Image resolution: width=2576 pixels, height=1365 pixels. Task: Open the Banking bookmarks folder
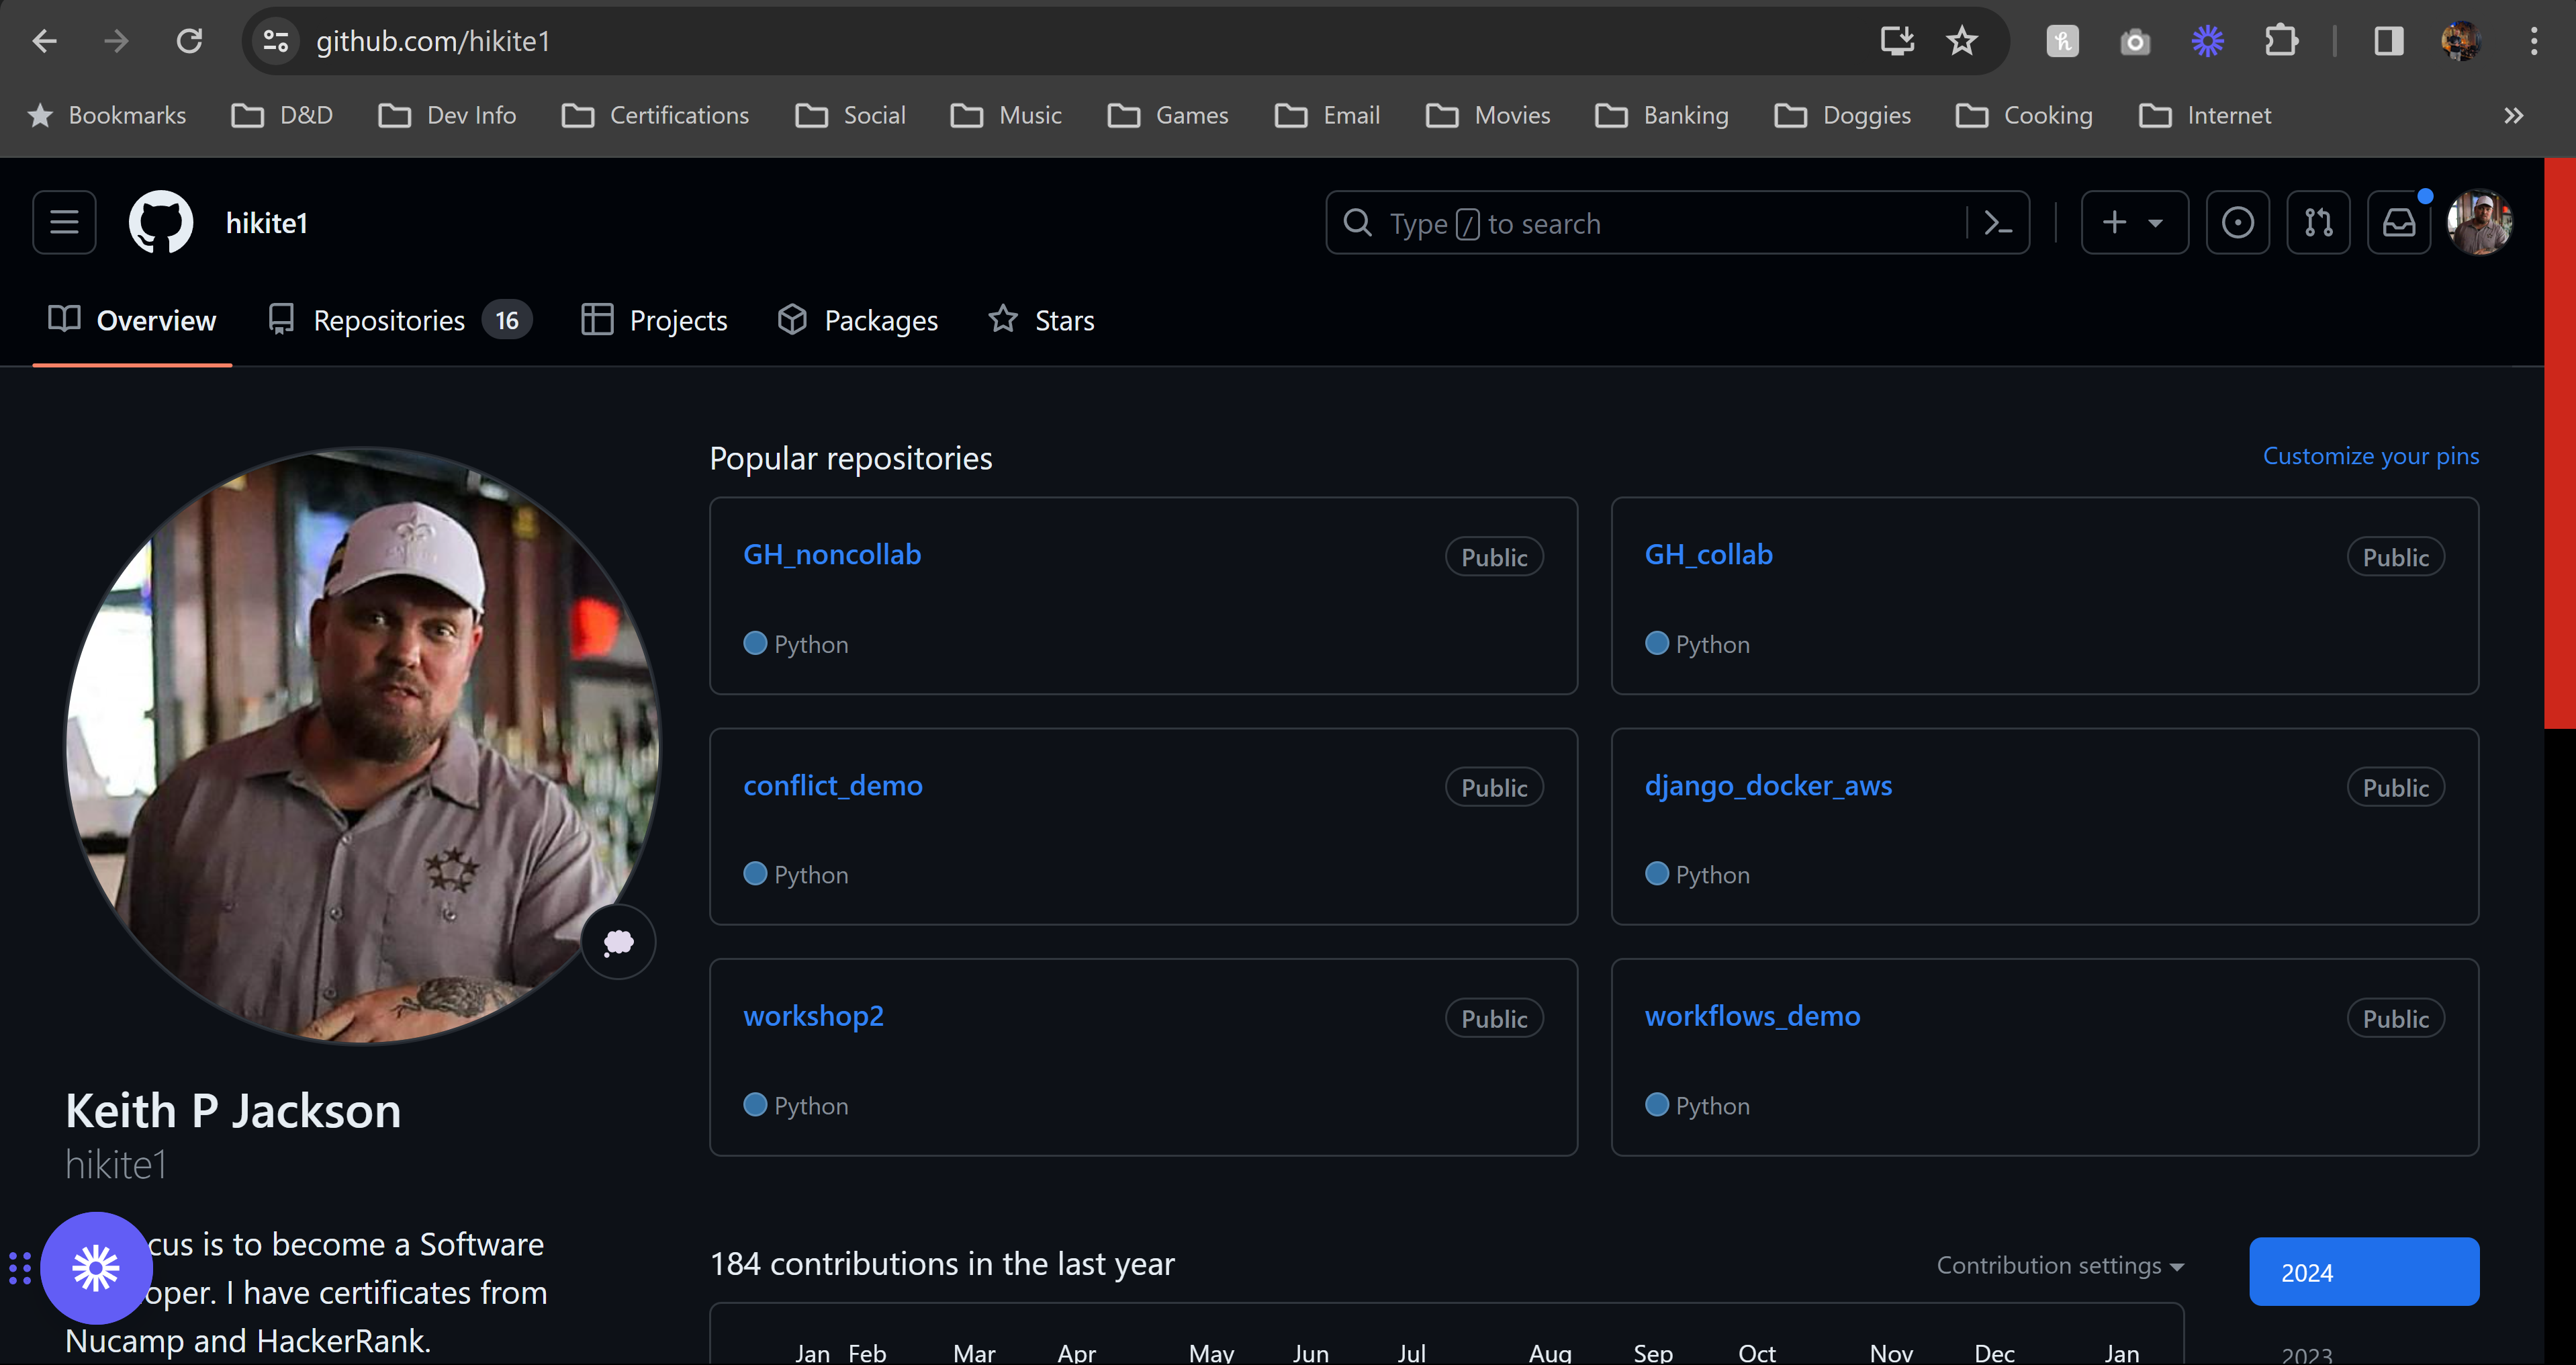pos(1662,116)
